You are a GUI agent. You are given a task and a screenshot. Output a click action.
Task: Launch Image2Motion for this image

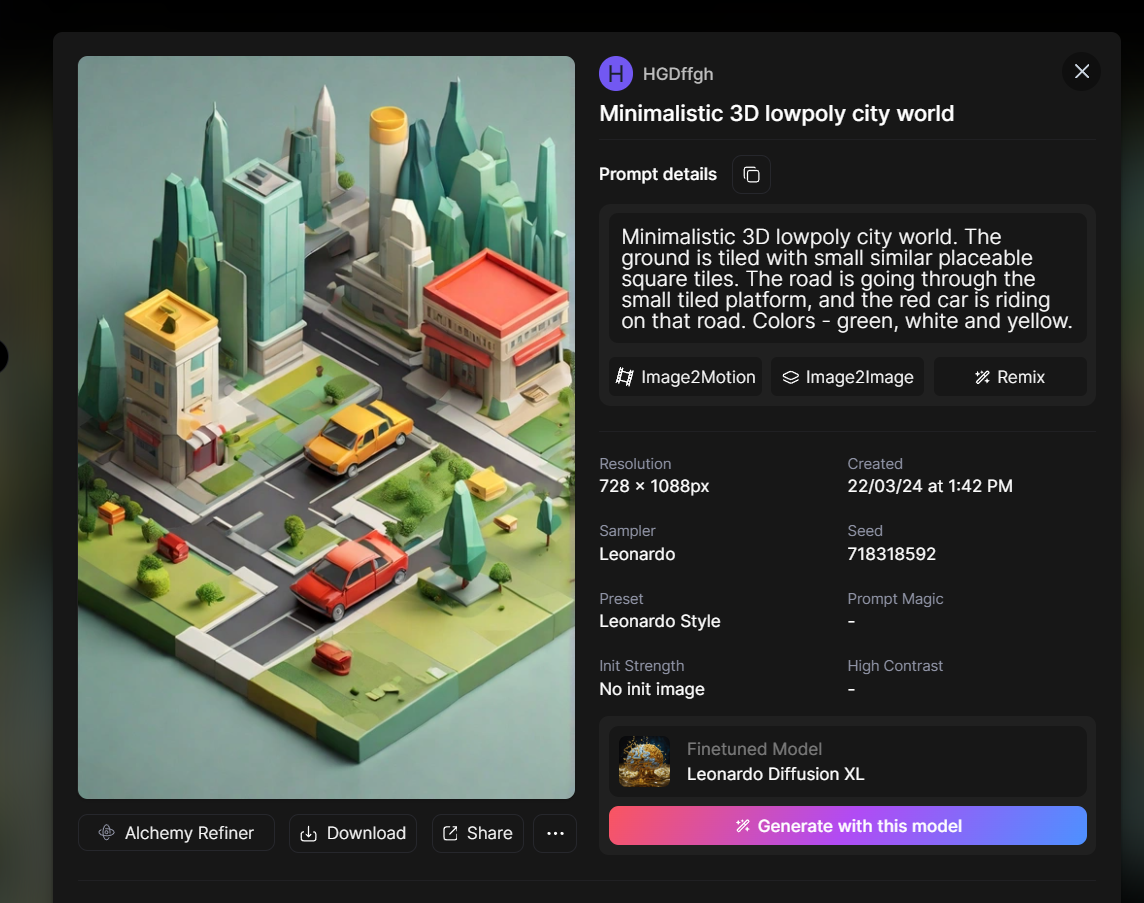coord(685,377)
